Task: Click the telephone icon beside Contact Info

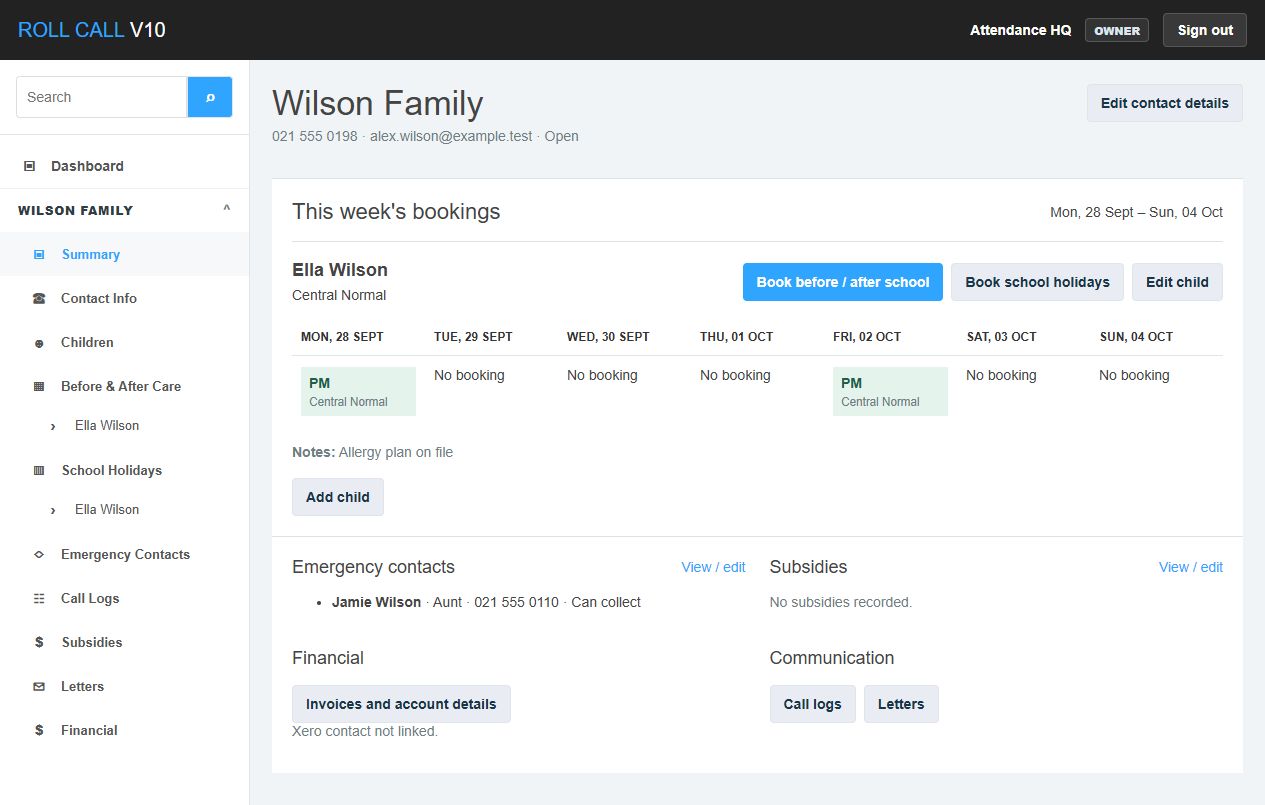Action: click(39, 298)
